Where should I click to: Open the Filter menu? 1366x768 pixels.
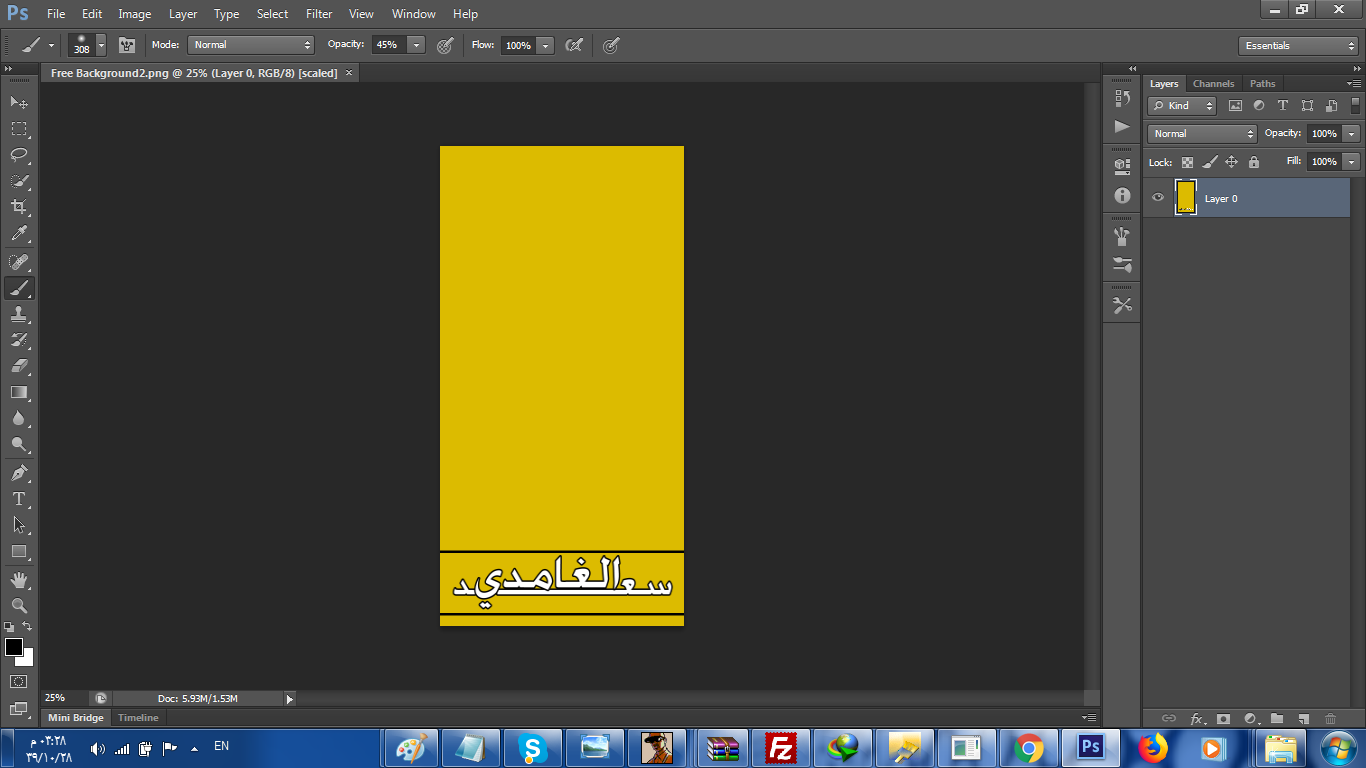(x=319, y=14)
